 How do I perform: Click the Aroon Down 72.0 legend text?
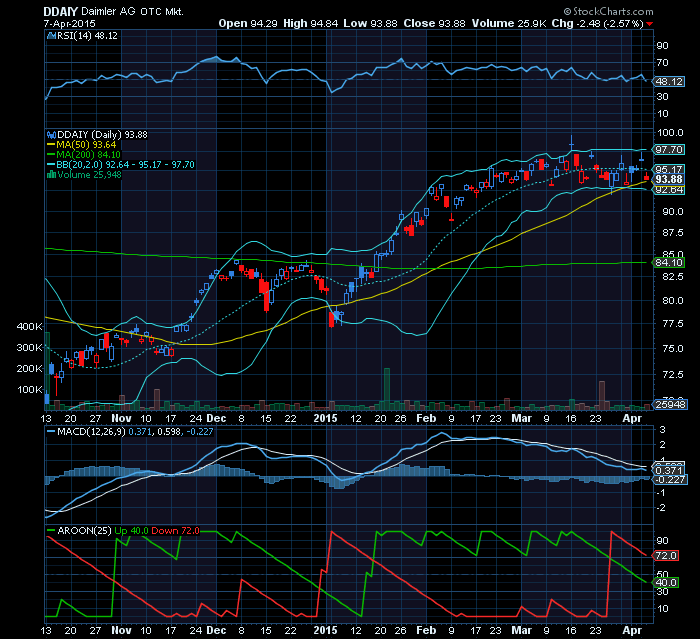pos(175,530)
